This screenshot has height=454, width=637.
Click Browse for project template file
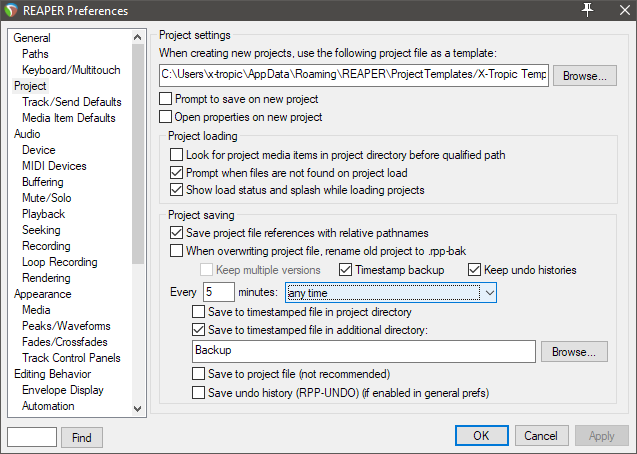tap(585, 76)
